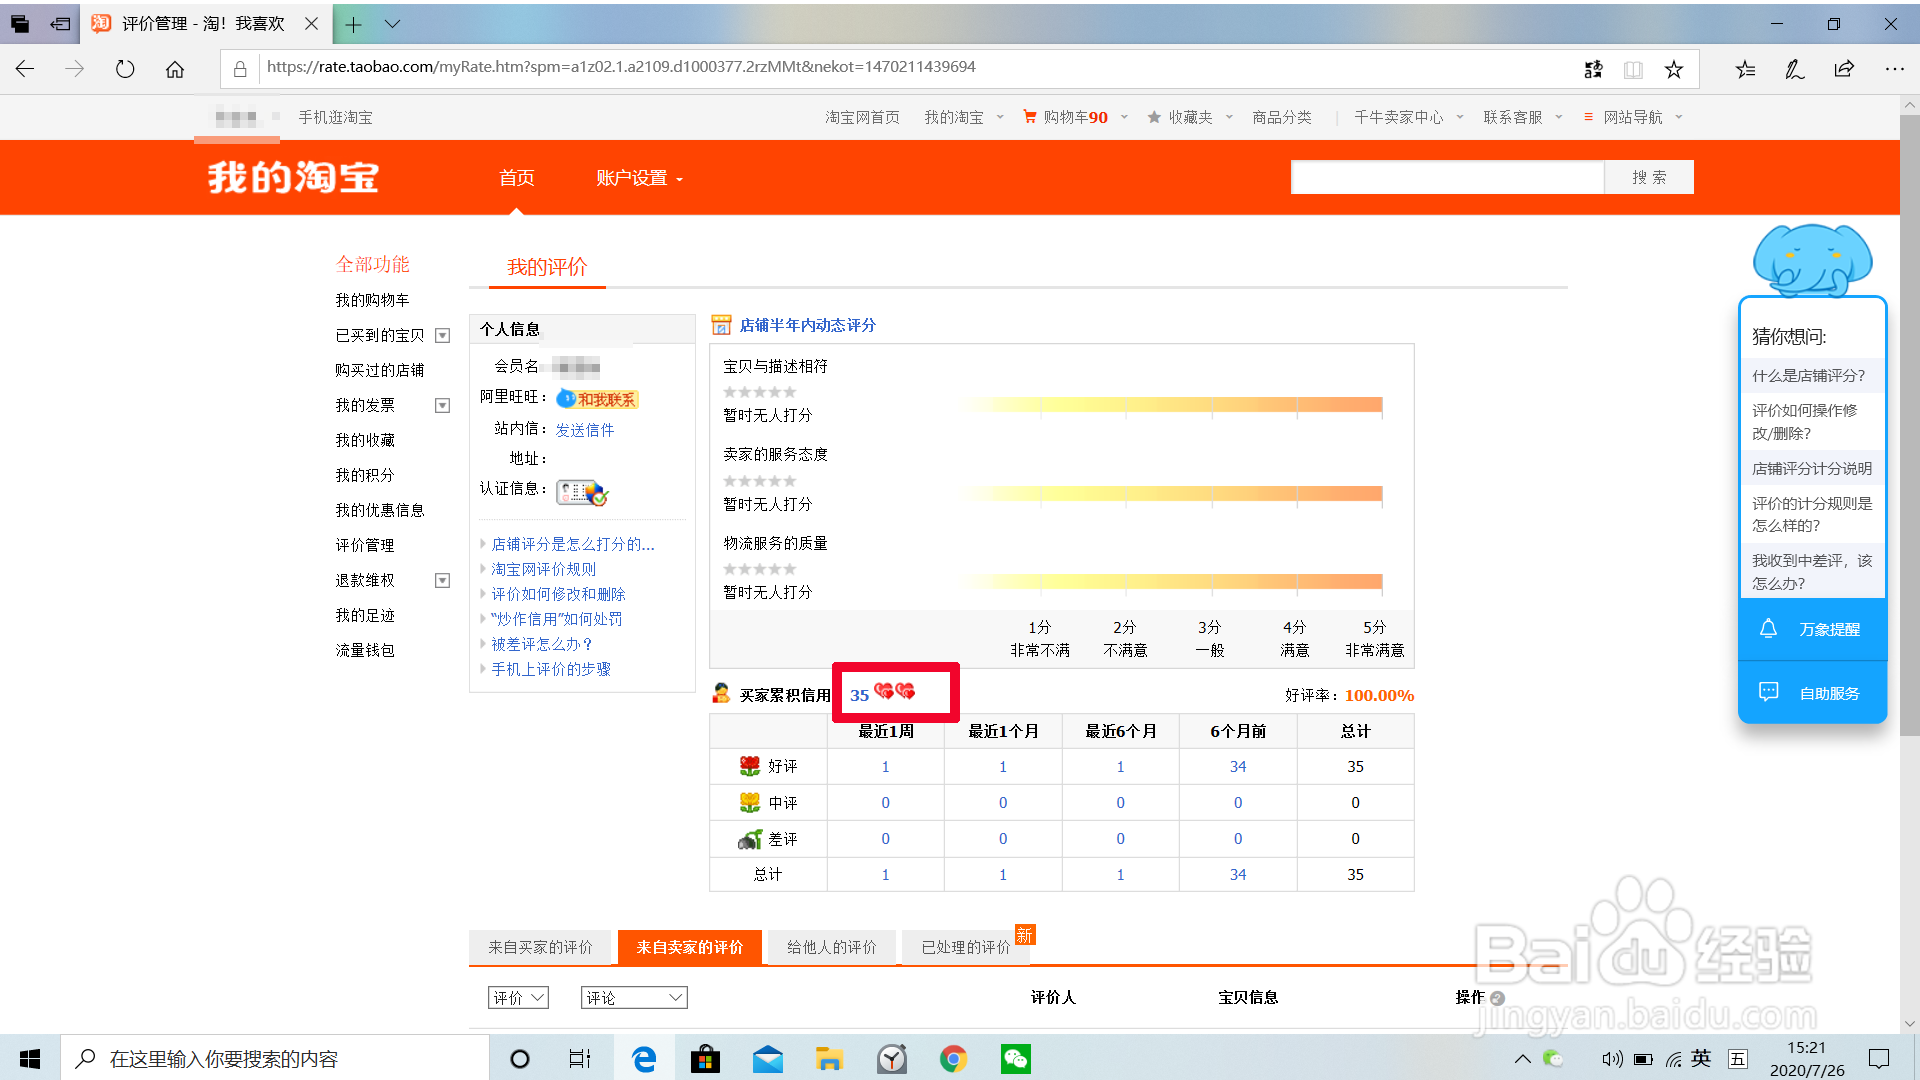Click the browser refresh button
1920x1080 pixels.
[x=125, y=69]
